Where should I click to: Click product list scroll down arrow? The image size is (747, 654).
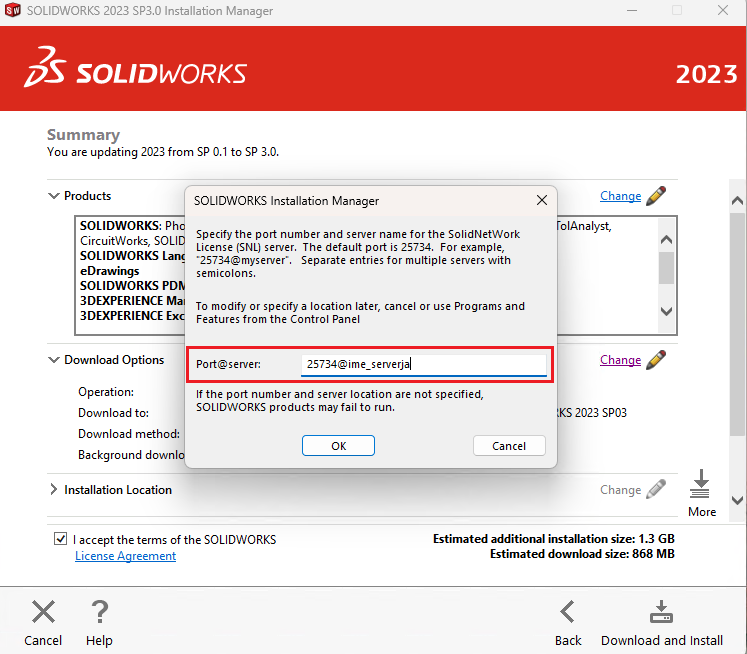pyautogui.click(x=666, y=312)
